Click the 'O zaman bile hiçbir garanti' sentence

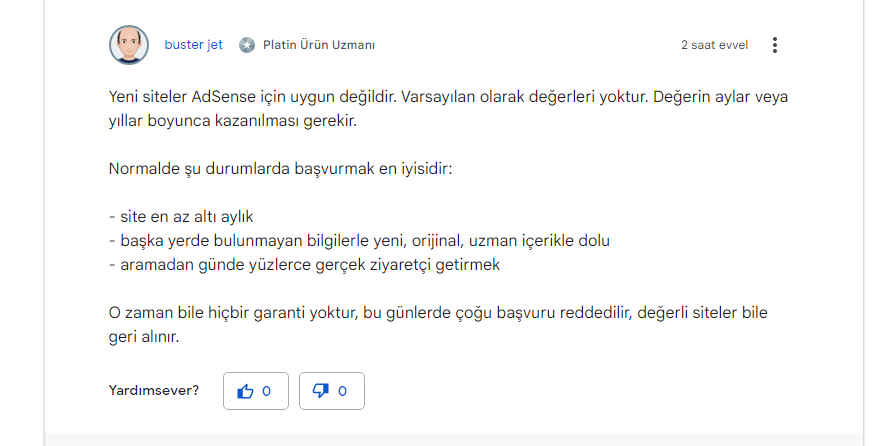point(438,313)
